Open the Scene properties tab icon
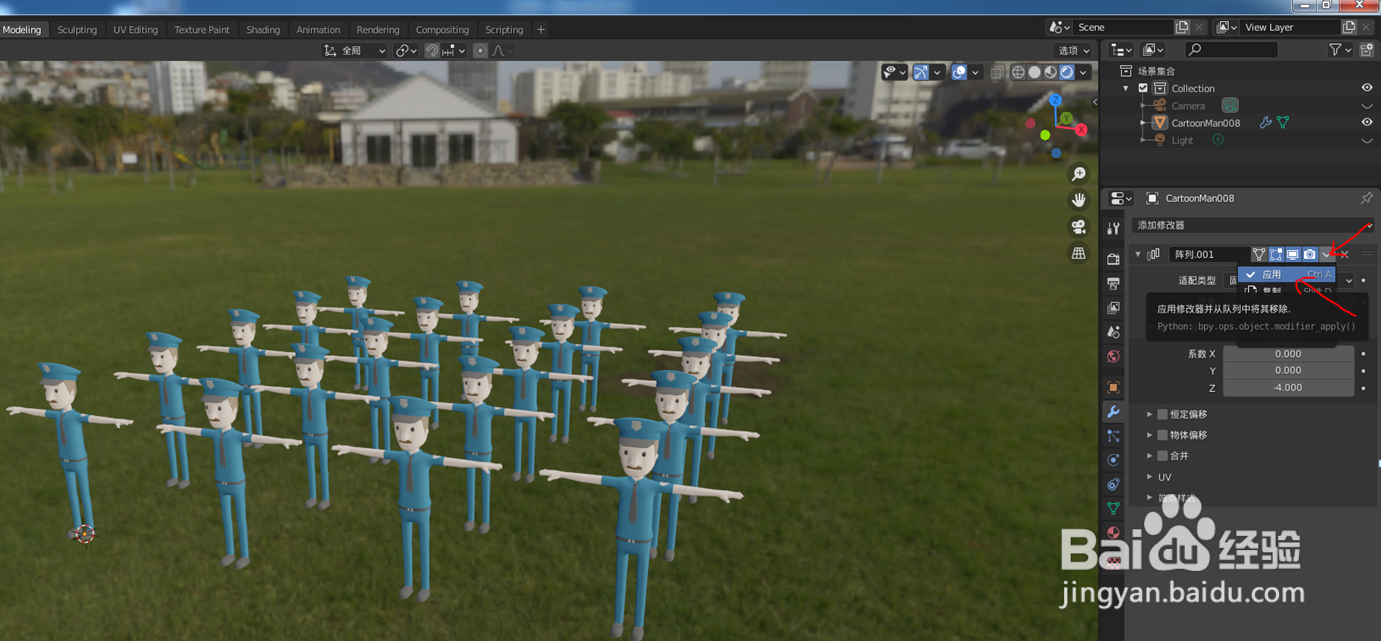Image resolution: width=1381 pixels, height=641 pixels. (1113, 332)
